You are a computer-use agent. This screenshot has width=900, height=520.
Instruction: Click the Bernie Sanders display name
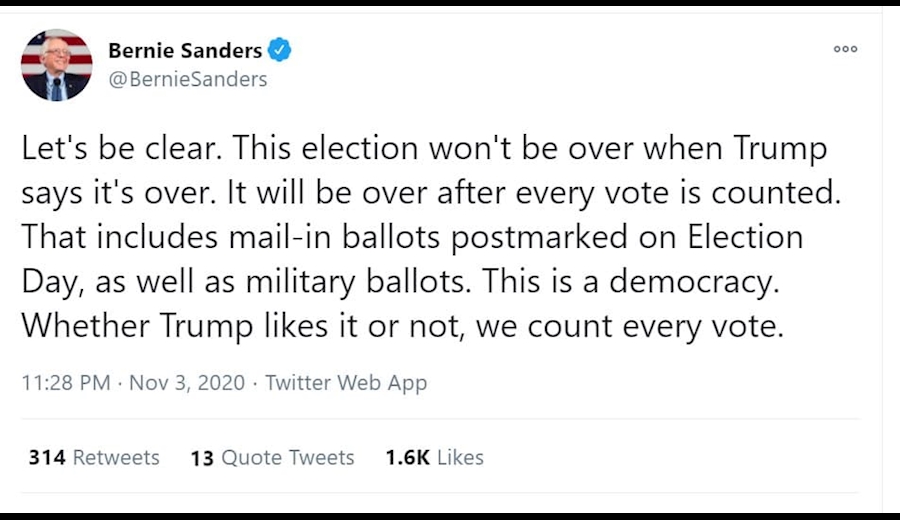coord(185,50)
